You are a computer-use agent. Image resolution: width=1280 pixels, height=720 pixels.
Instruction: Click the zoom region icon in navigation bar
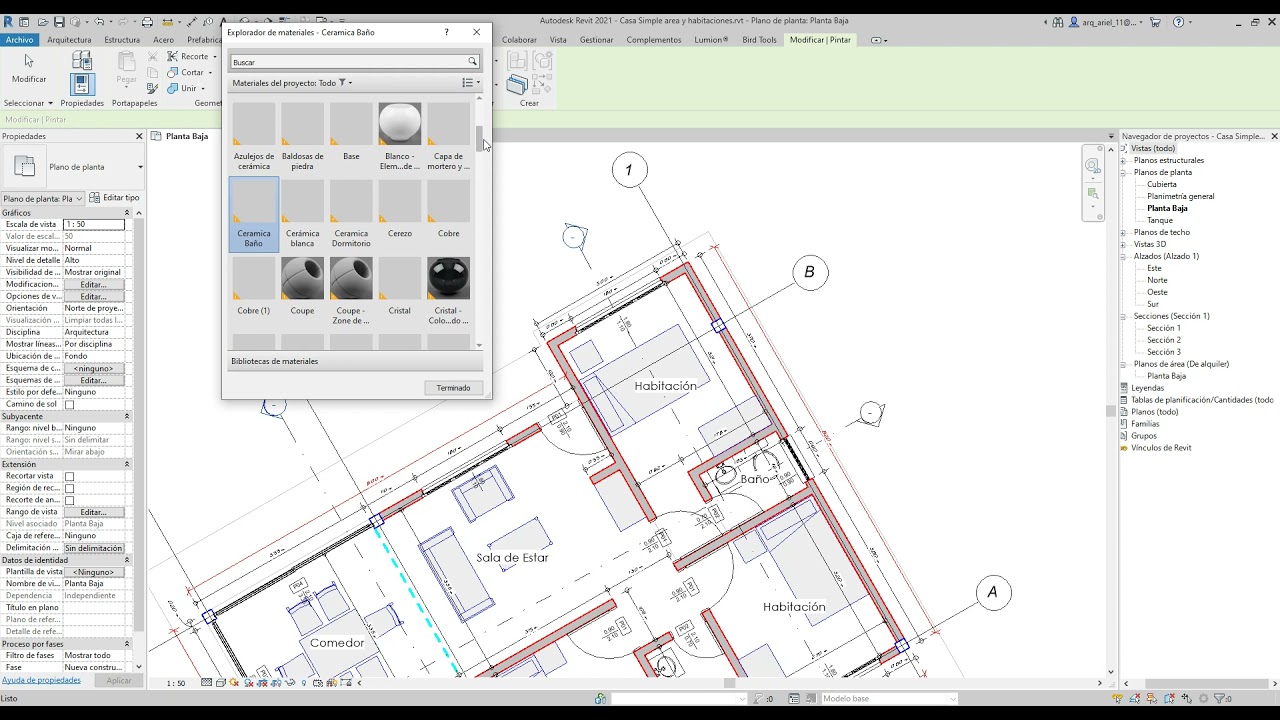click(x=1093, y=194)
